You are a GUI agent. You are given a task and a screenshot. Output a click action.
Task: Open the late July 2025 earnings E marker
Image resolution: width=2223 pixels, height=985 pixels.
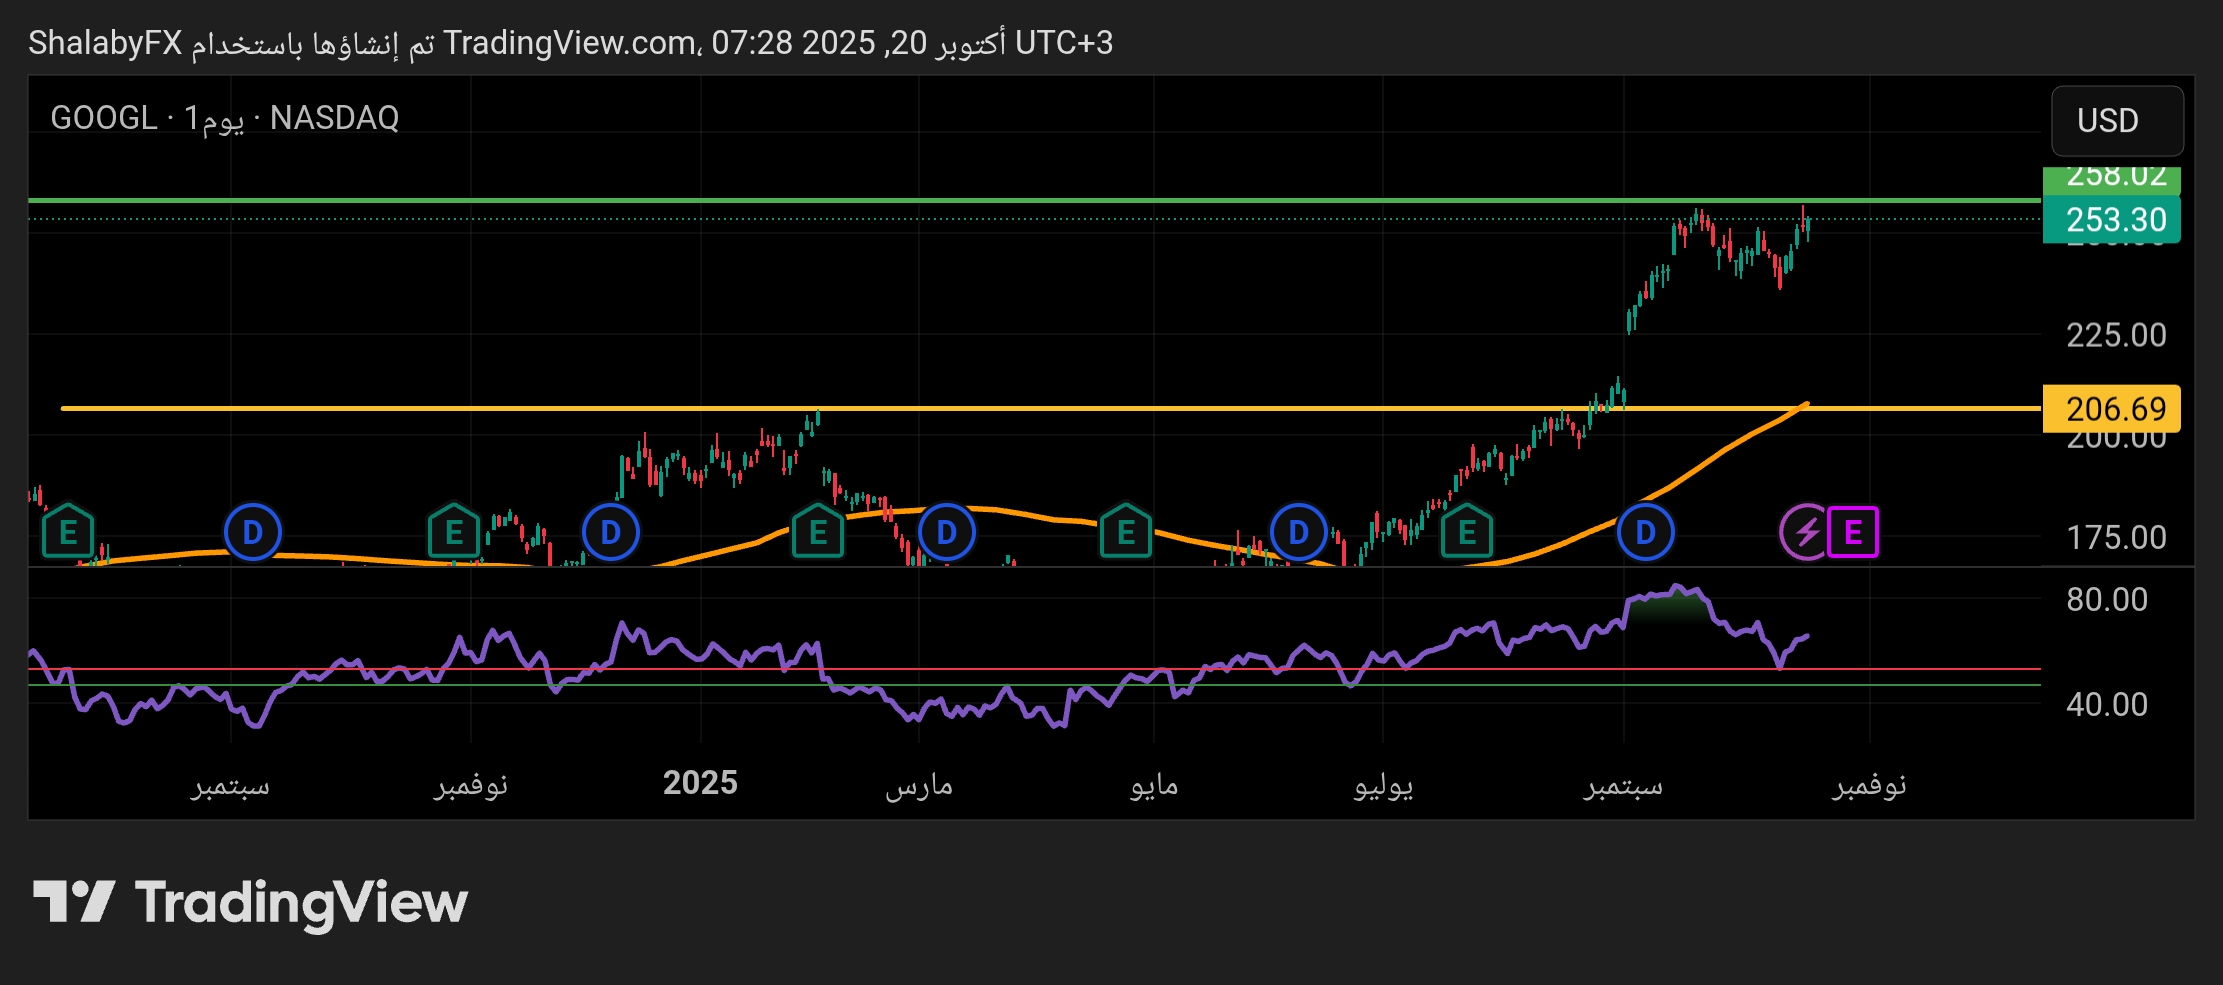(x=1466, y=532)
